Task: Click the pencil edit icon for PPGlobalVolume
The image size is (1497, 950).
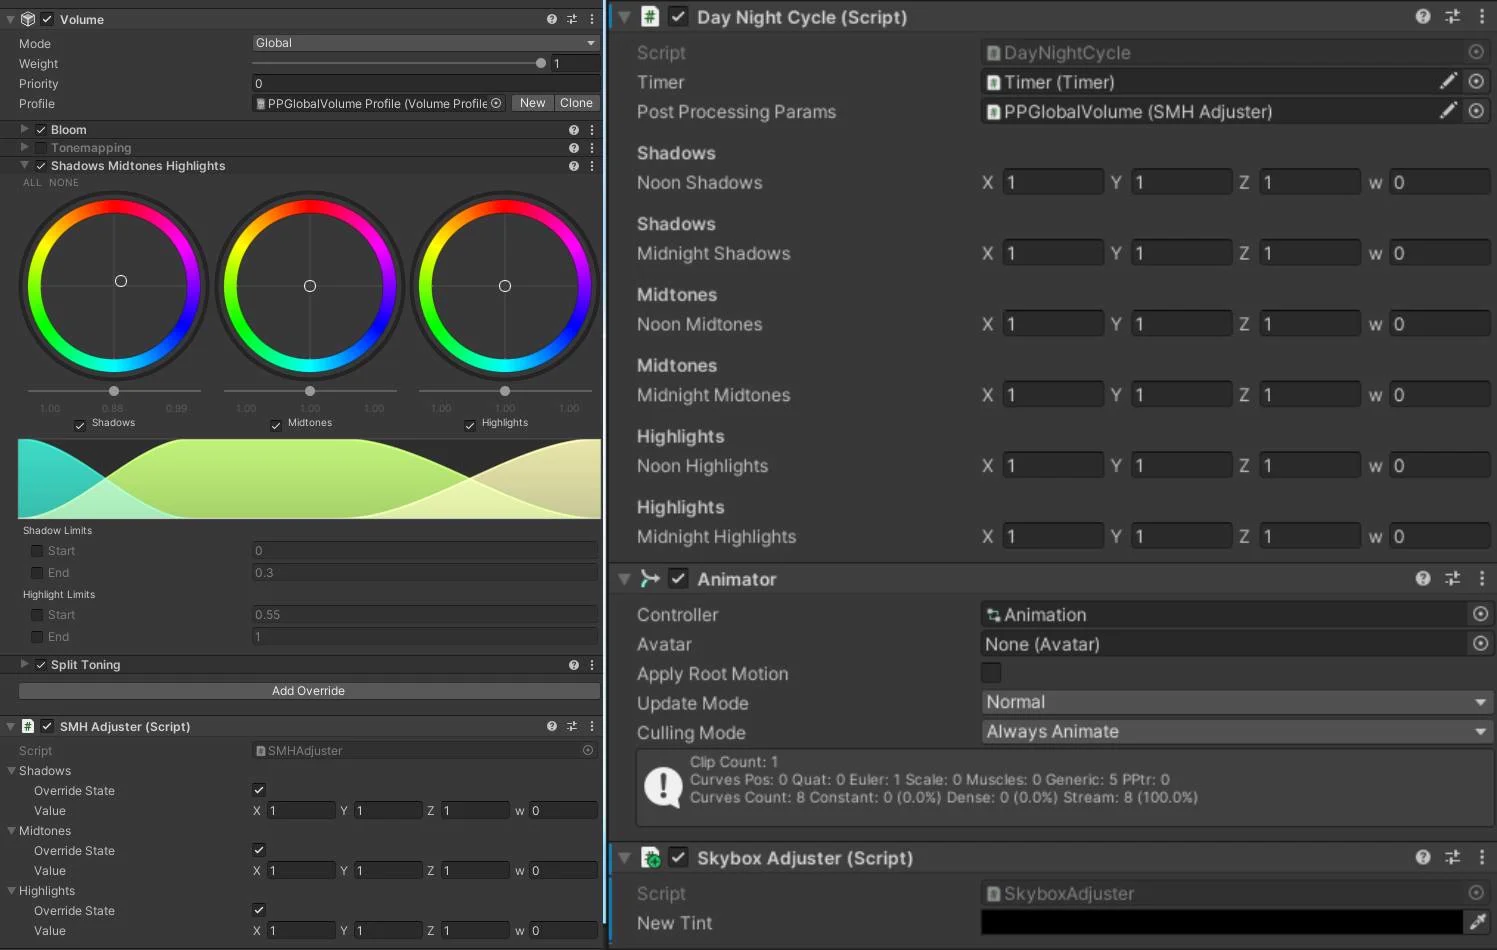Action: tap(1448, 111)
